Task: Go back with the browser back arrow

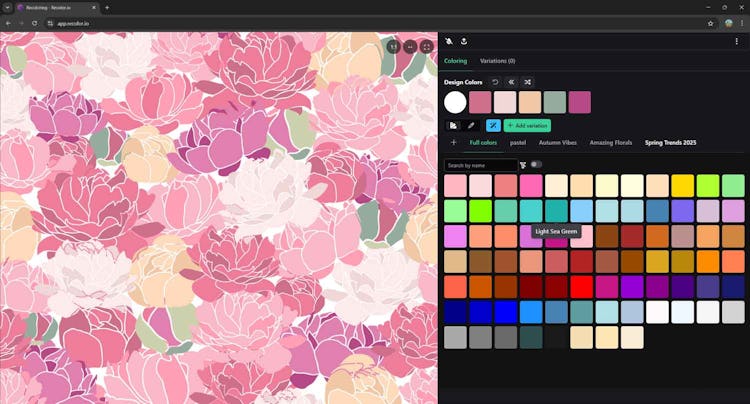Action: click(x=8, y=23)
